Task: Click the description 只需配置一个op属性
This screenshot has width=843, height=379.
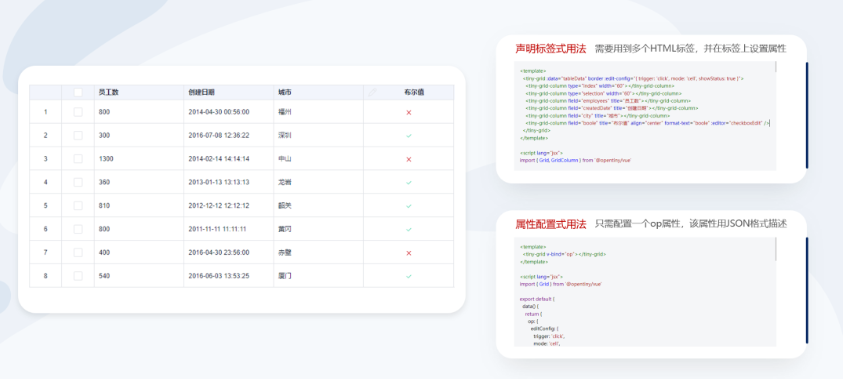Action: point(638,224)
